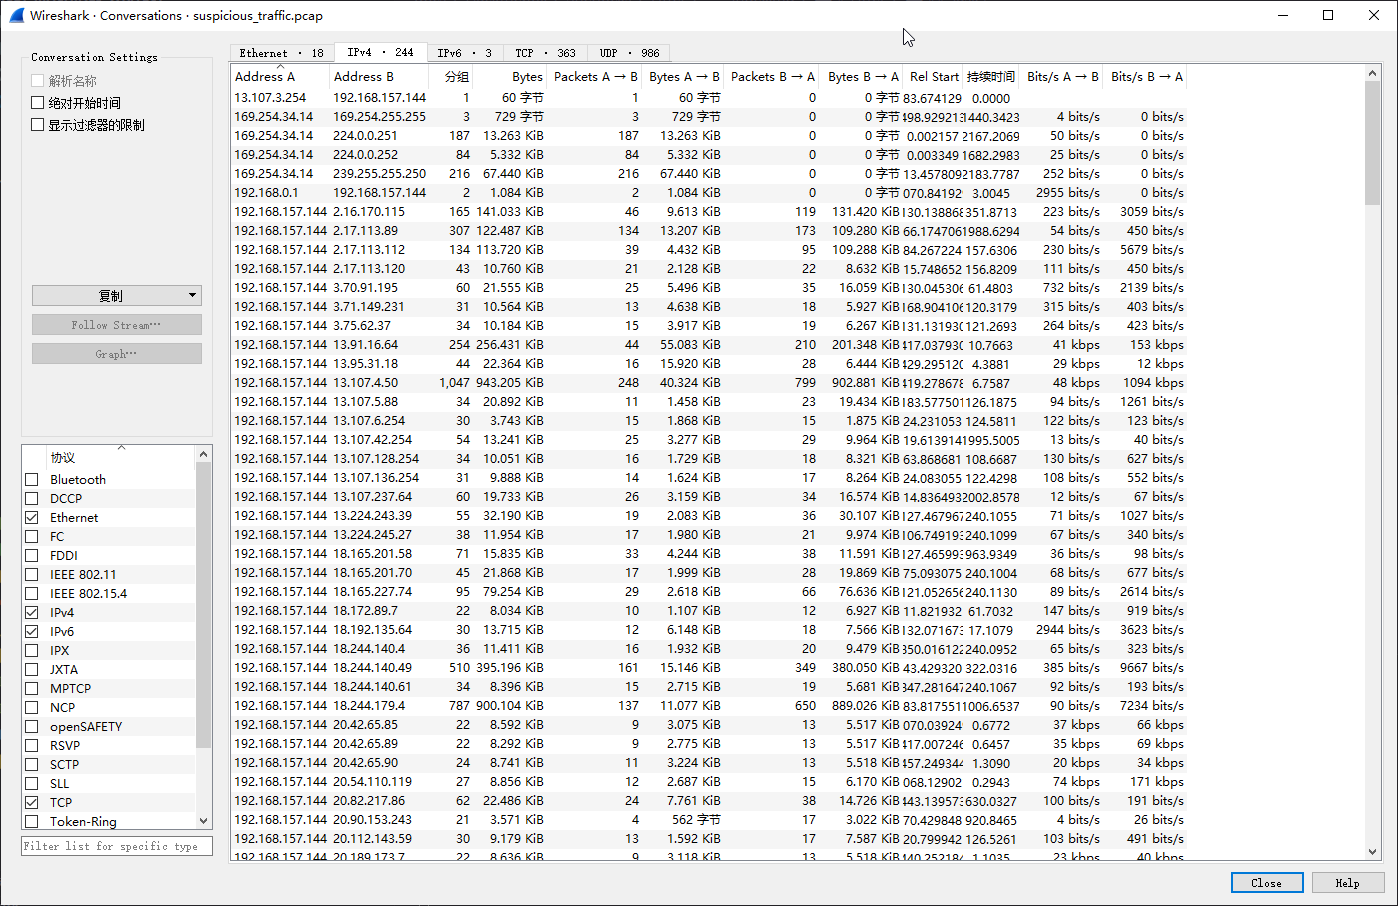Click the Follow Stream button
This screenshot has width=1398, height=906.
[x=117, y=325]
